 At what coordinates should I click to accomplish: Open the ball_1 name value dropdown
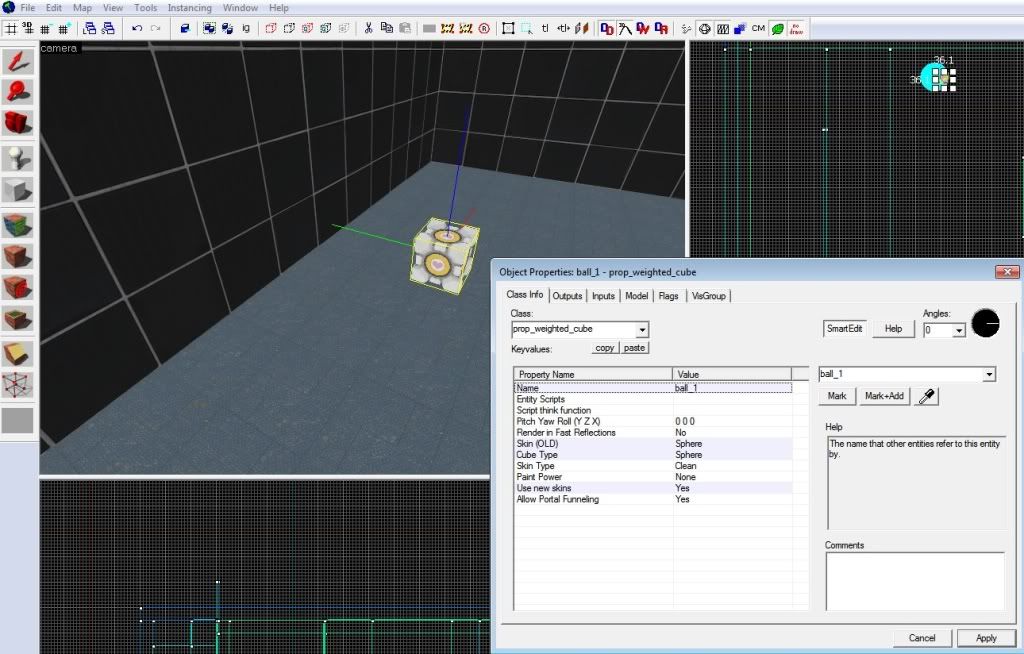pyautogui.click(x=989, y=374)
